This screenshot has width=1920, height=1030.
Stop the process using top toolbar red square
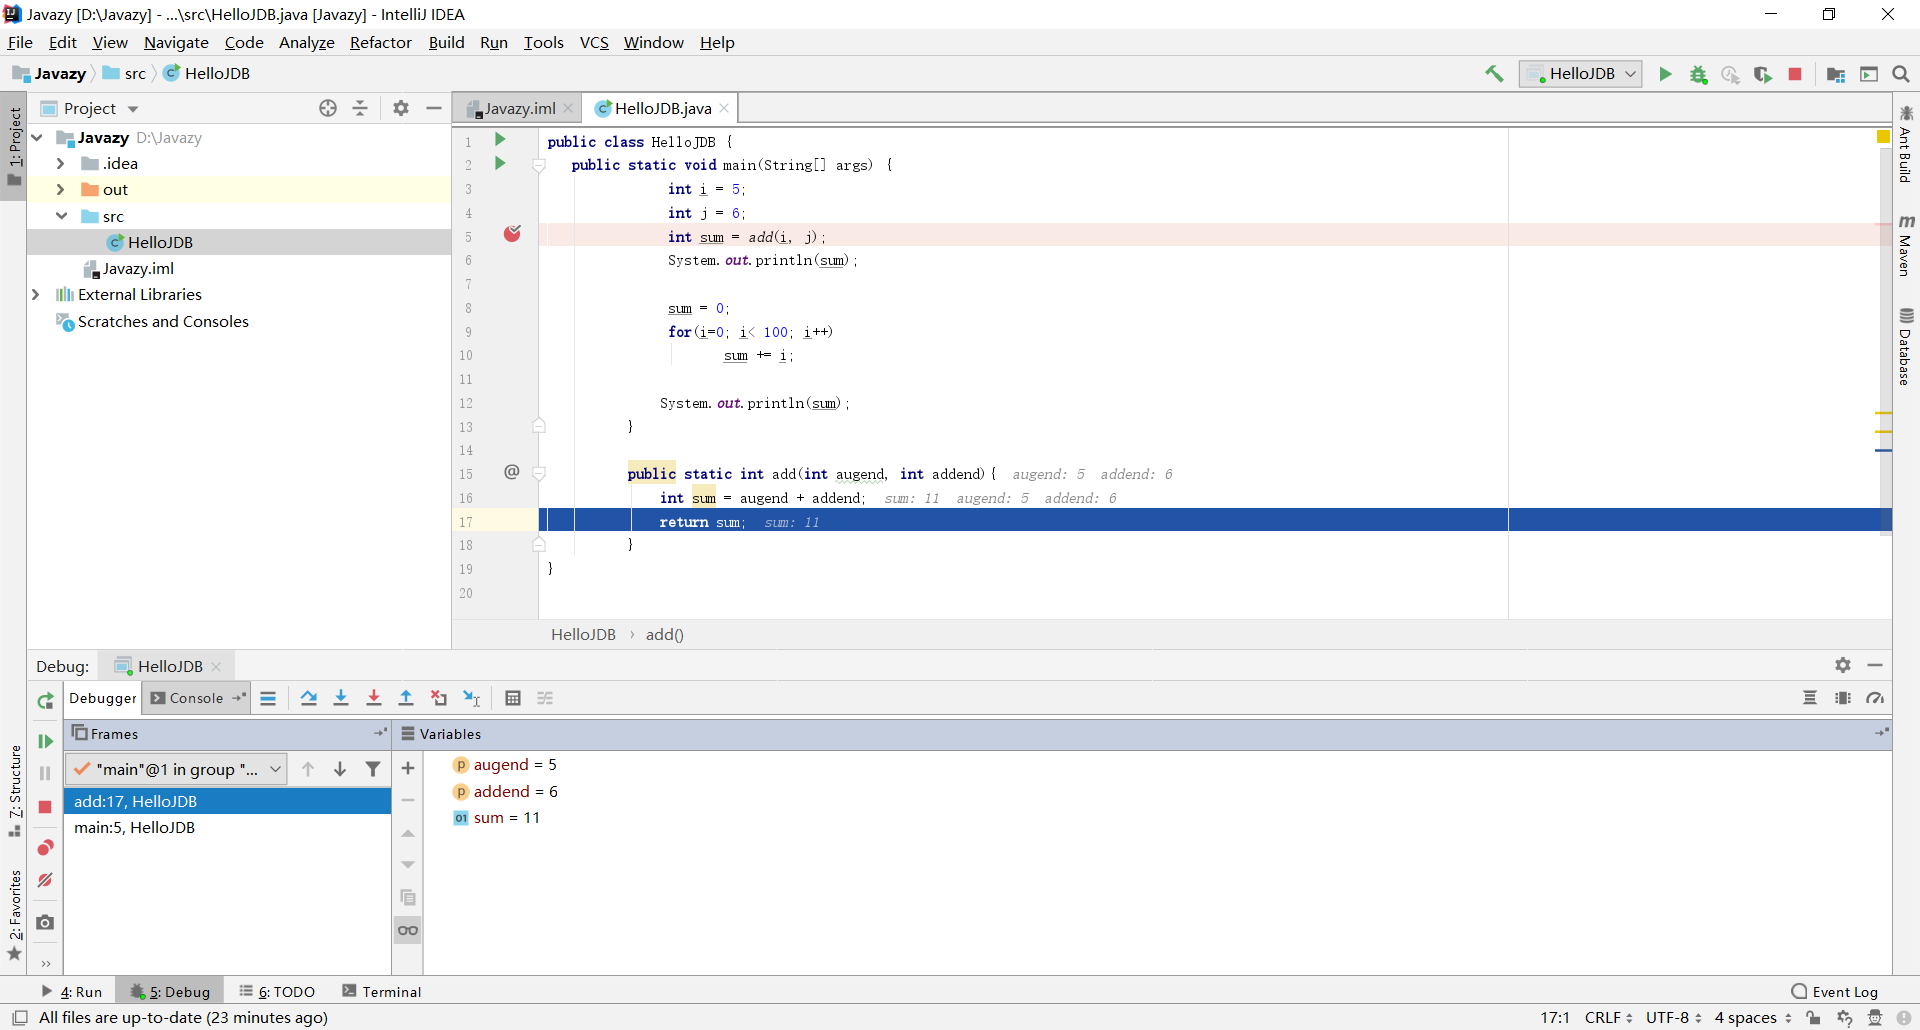[x=1795, y=74]
